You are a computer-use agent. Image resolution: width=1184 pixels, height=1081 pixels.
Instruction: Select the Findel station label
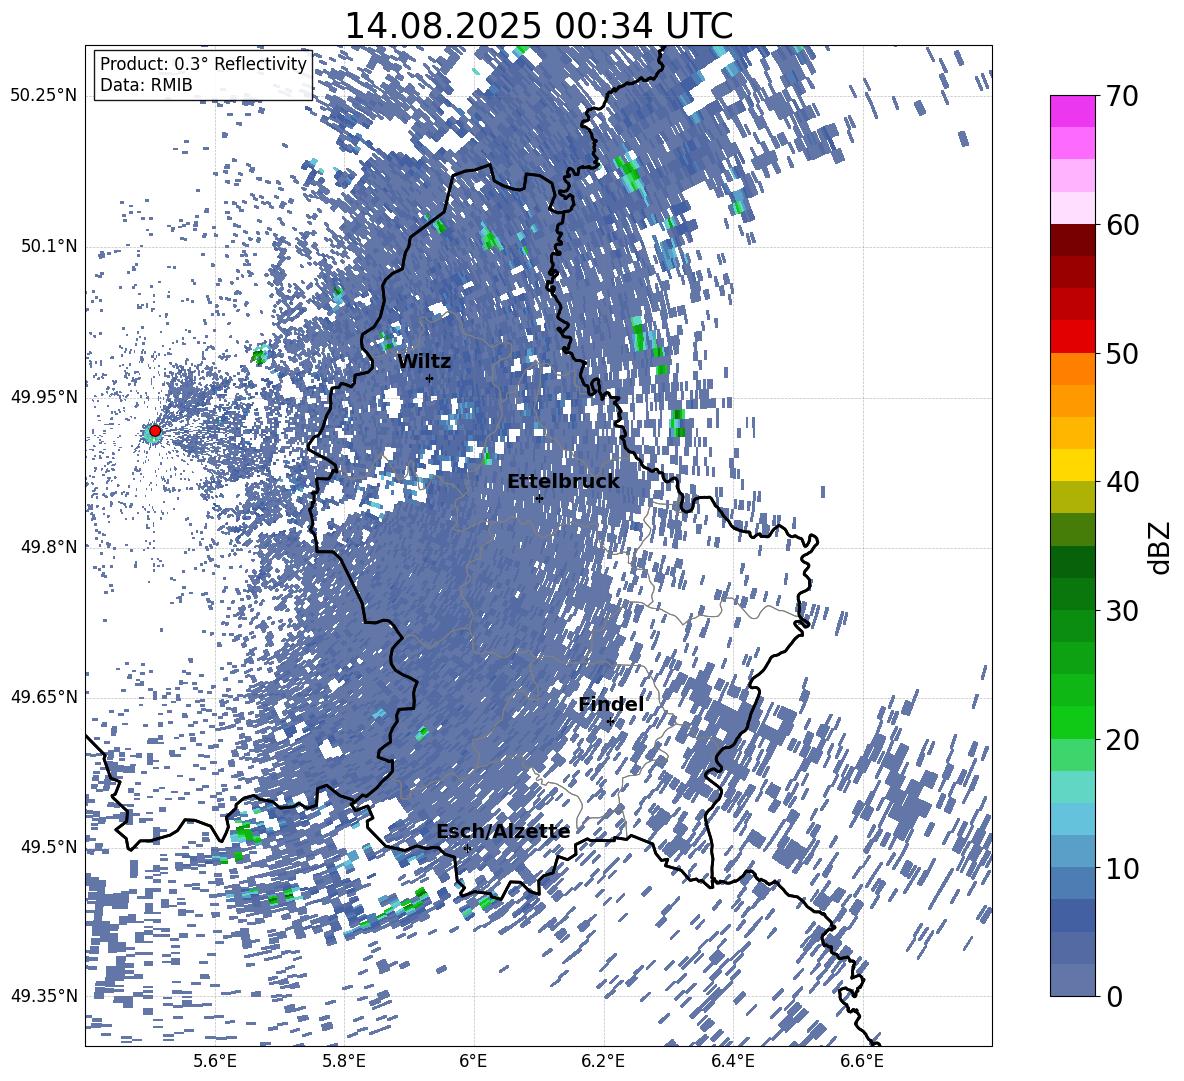[611, 704]
